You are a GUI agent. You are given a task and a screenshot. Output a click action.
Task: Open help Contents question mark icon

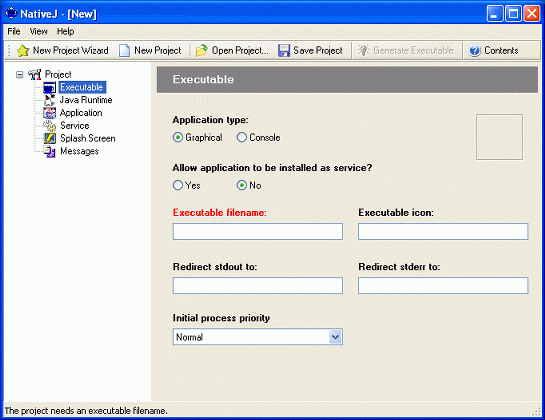click(x=474, y=51)
